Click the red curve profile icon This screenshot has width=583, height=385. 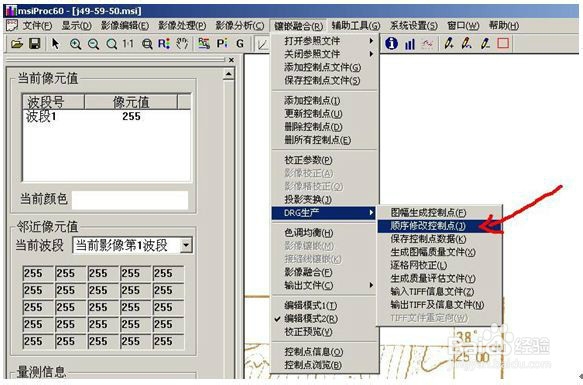427,44
